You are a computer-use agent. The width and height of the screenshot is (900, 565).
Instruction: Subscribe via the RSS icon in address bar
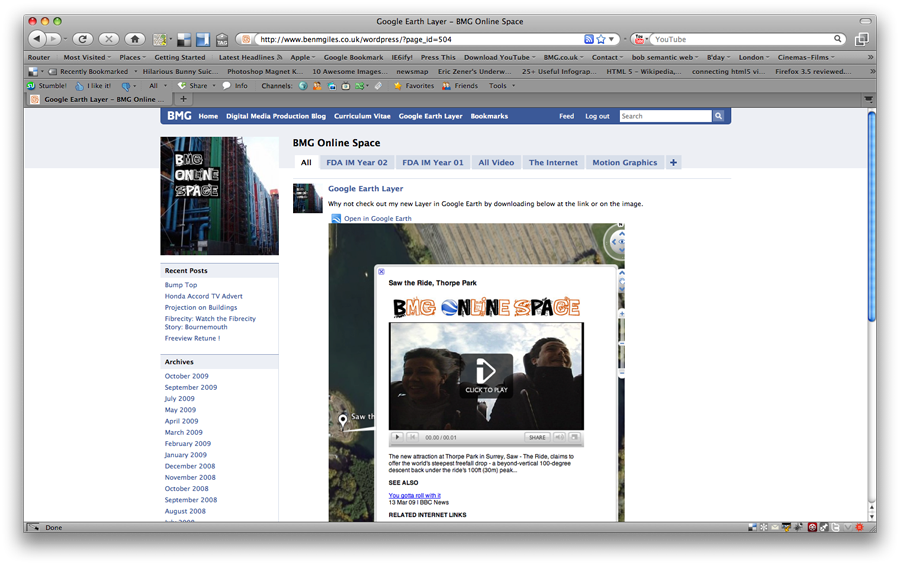pos(589,39)
